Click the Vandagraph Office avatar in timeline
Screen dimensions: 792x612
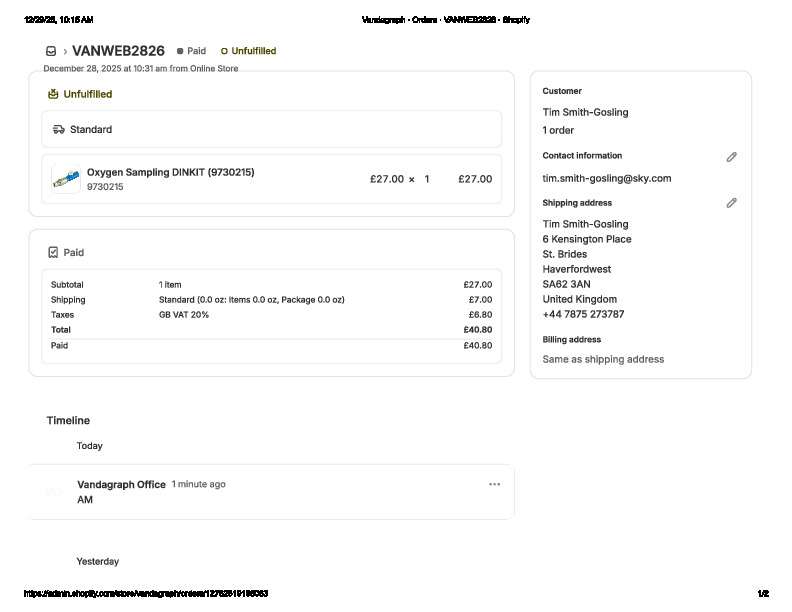(54, 491)
